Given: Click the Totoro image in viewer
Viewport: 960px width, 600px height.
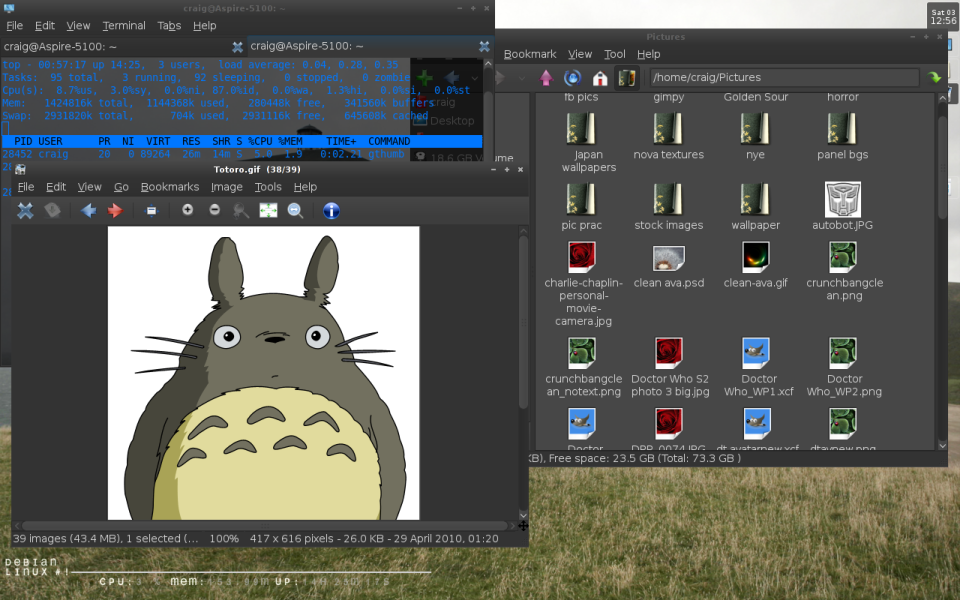Looking at the screenshot, I should click(x=263, y=373).
